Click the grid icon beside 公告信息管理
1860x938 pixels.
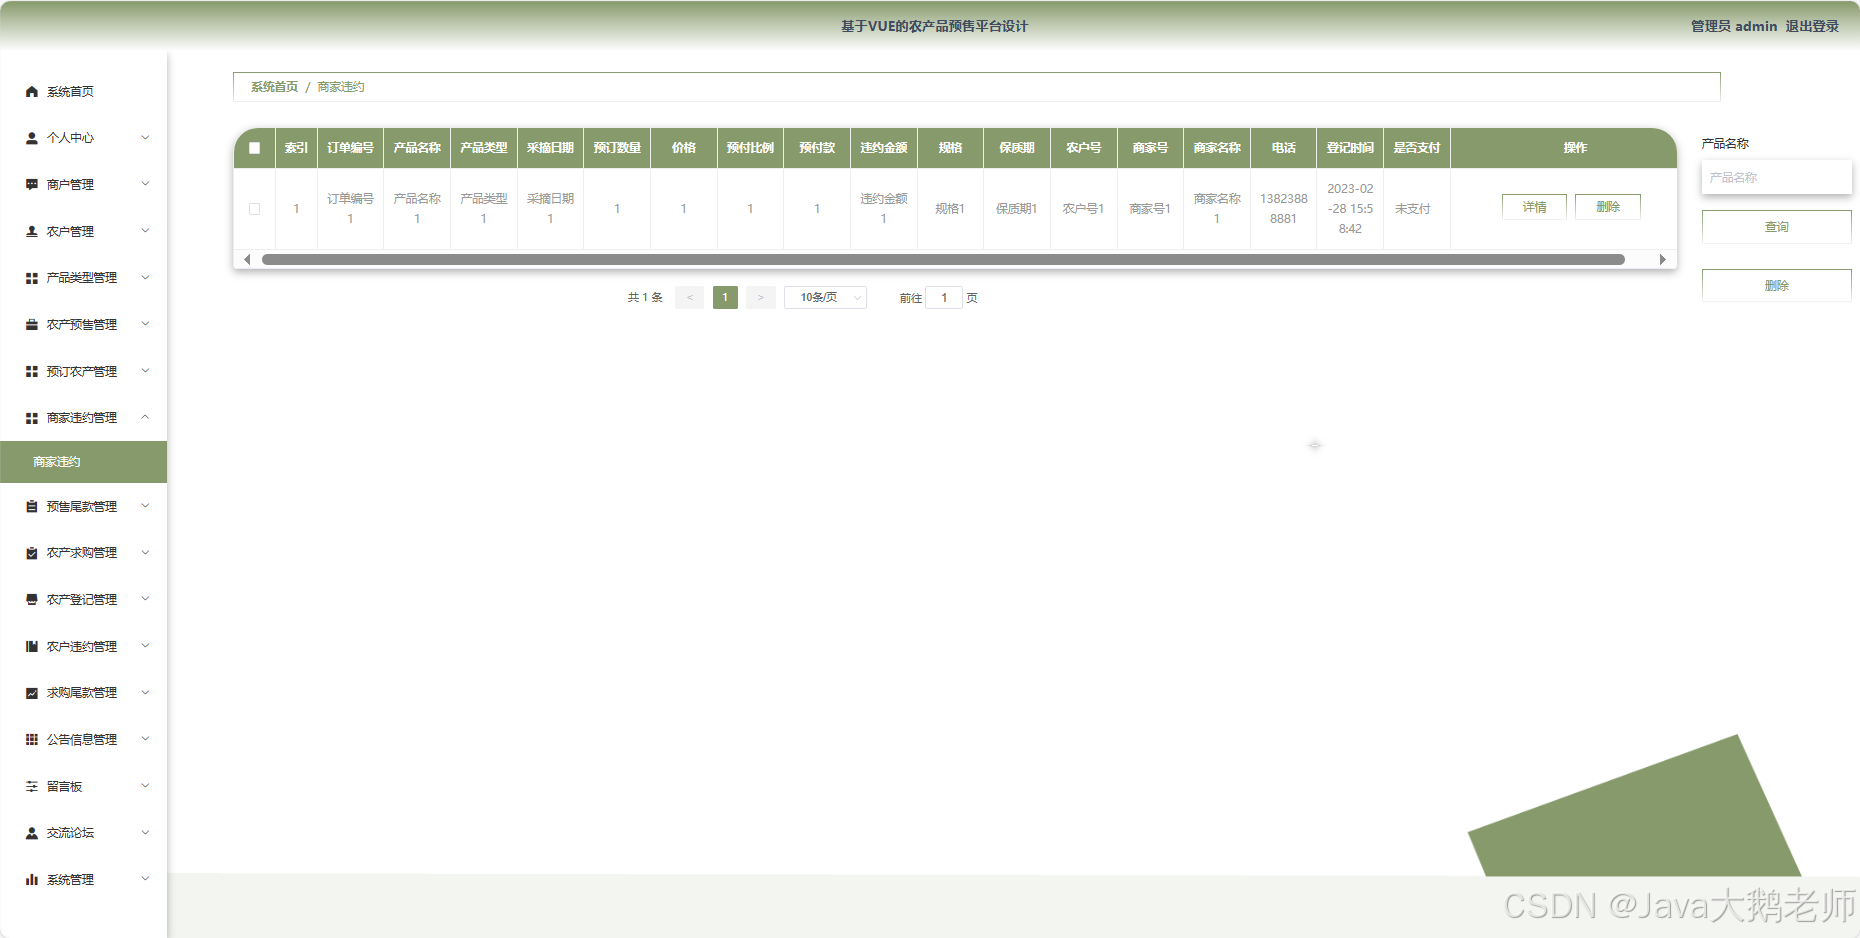(x=32, y=740)
